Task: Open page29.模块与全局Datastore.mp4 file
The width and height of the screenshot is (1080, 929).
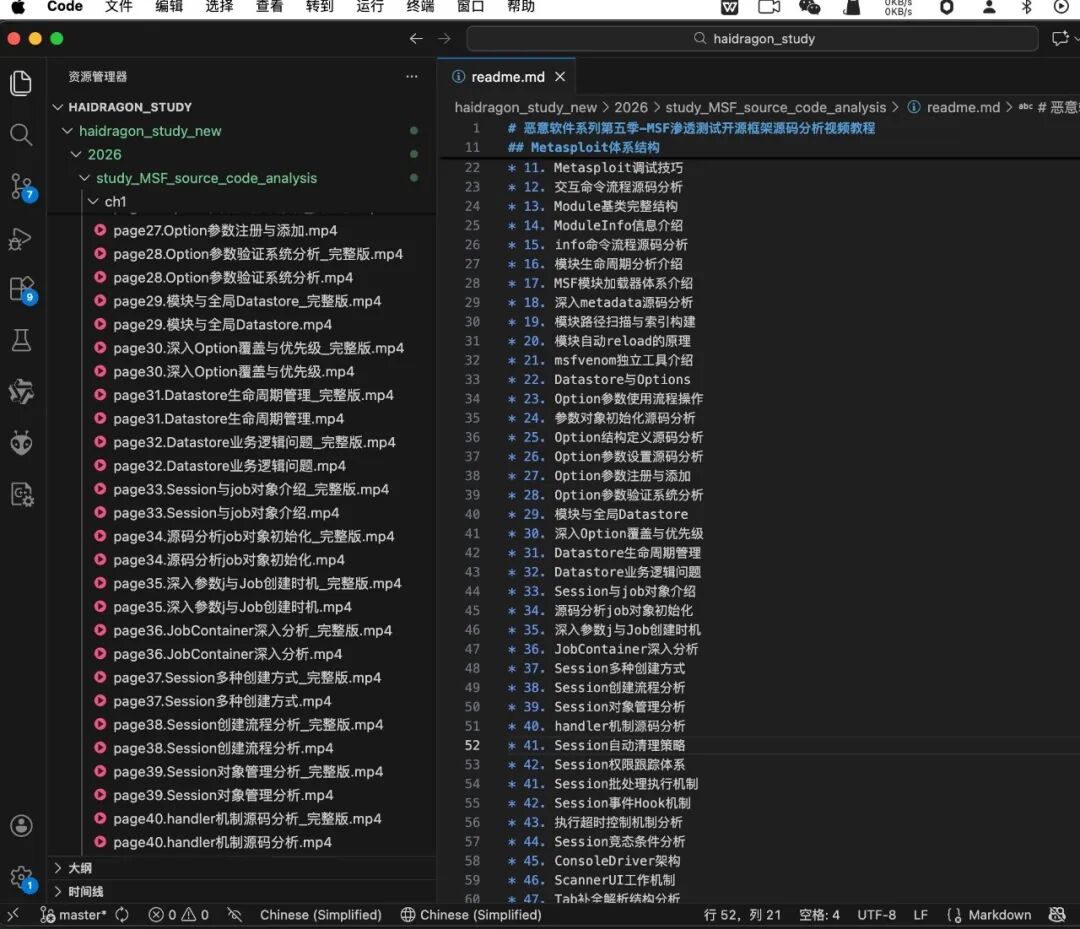Action: coord(222,324)
